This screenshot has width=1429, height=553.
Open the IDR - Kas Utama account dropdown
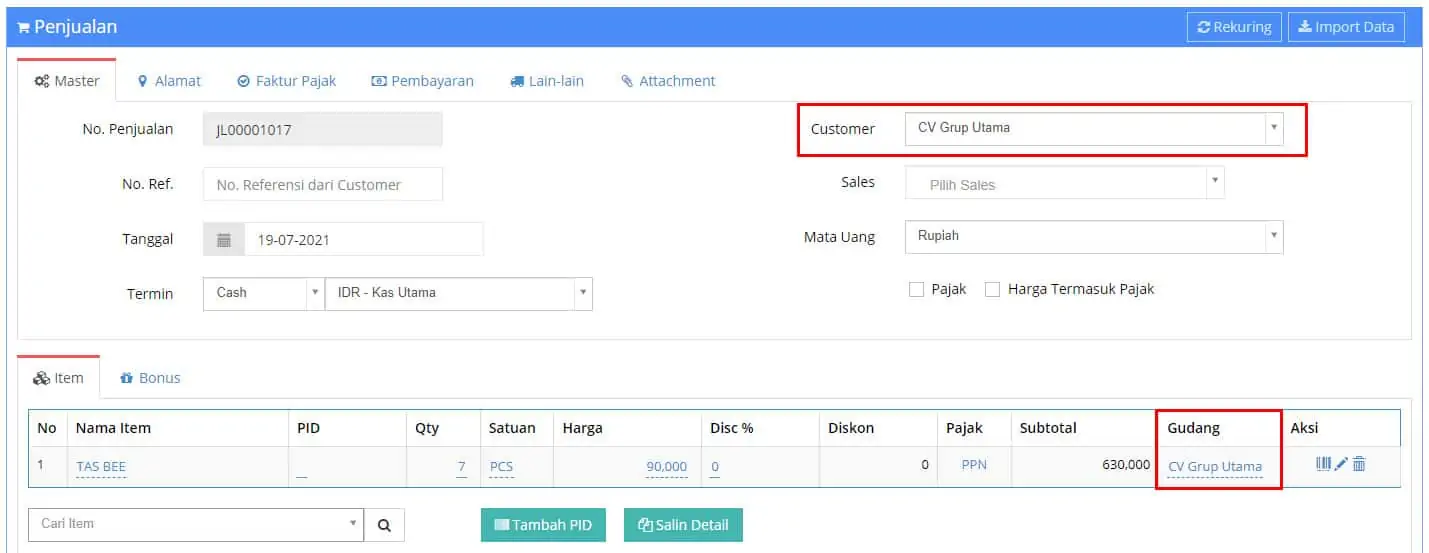[x=459, y=293]
